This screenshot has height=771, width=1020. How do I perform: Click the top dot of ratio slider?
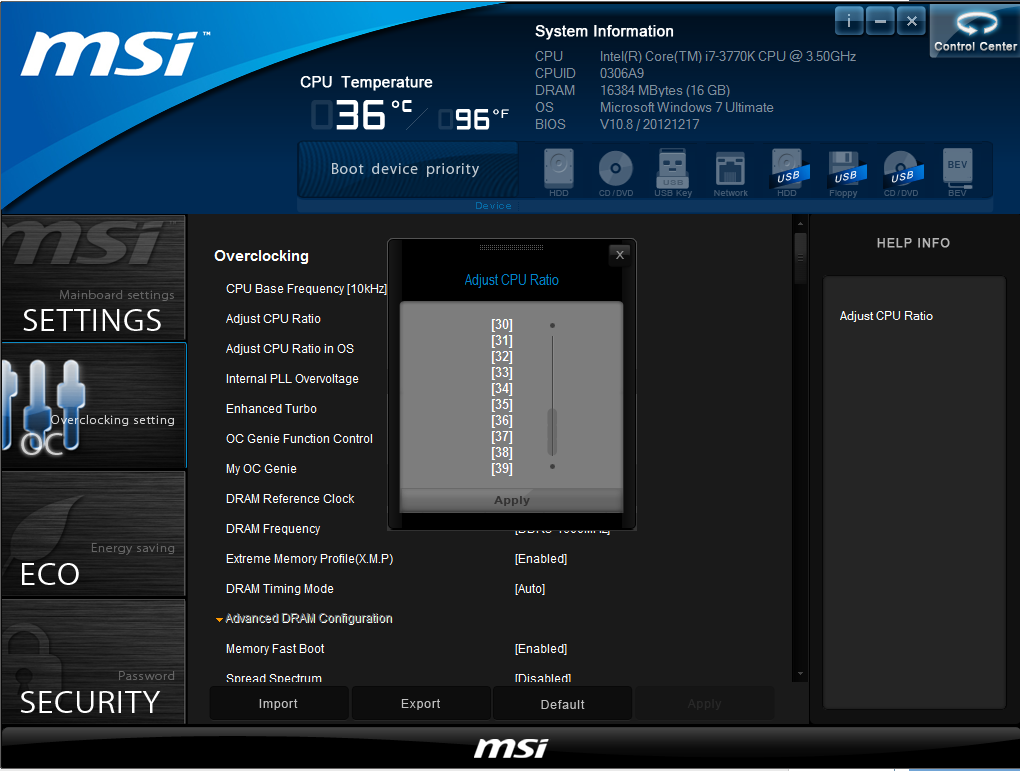point(552,325)
